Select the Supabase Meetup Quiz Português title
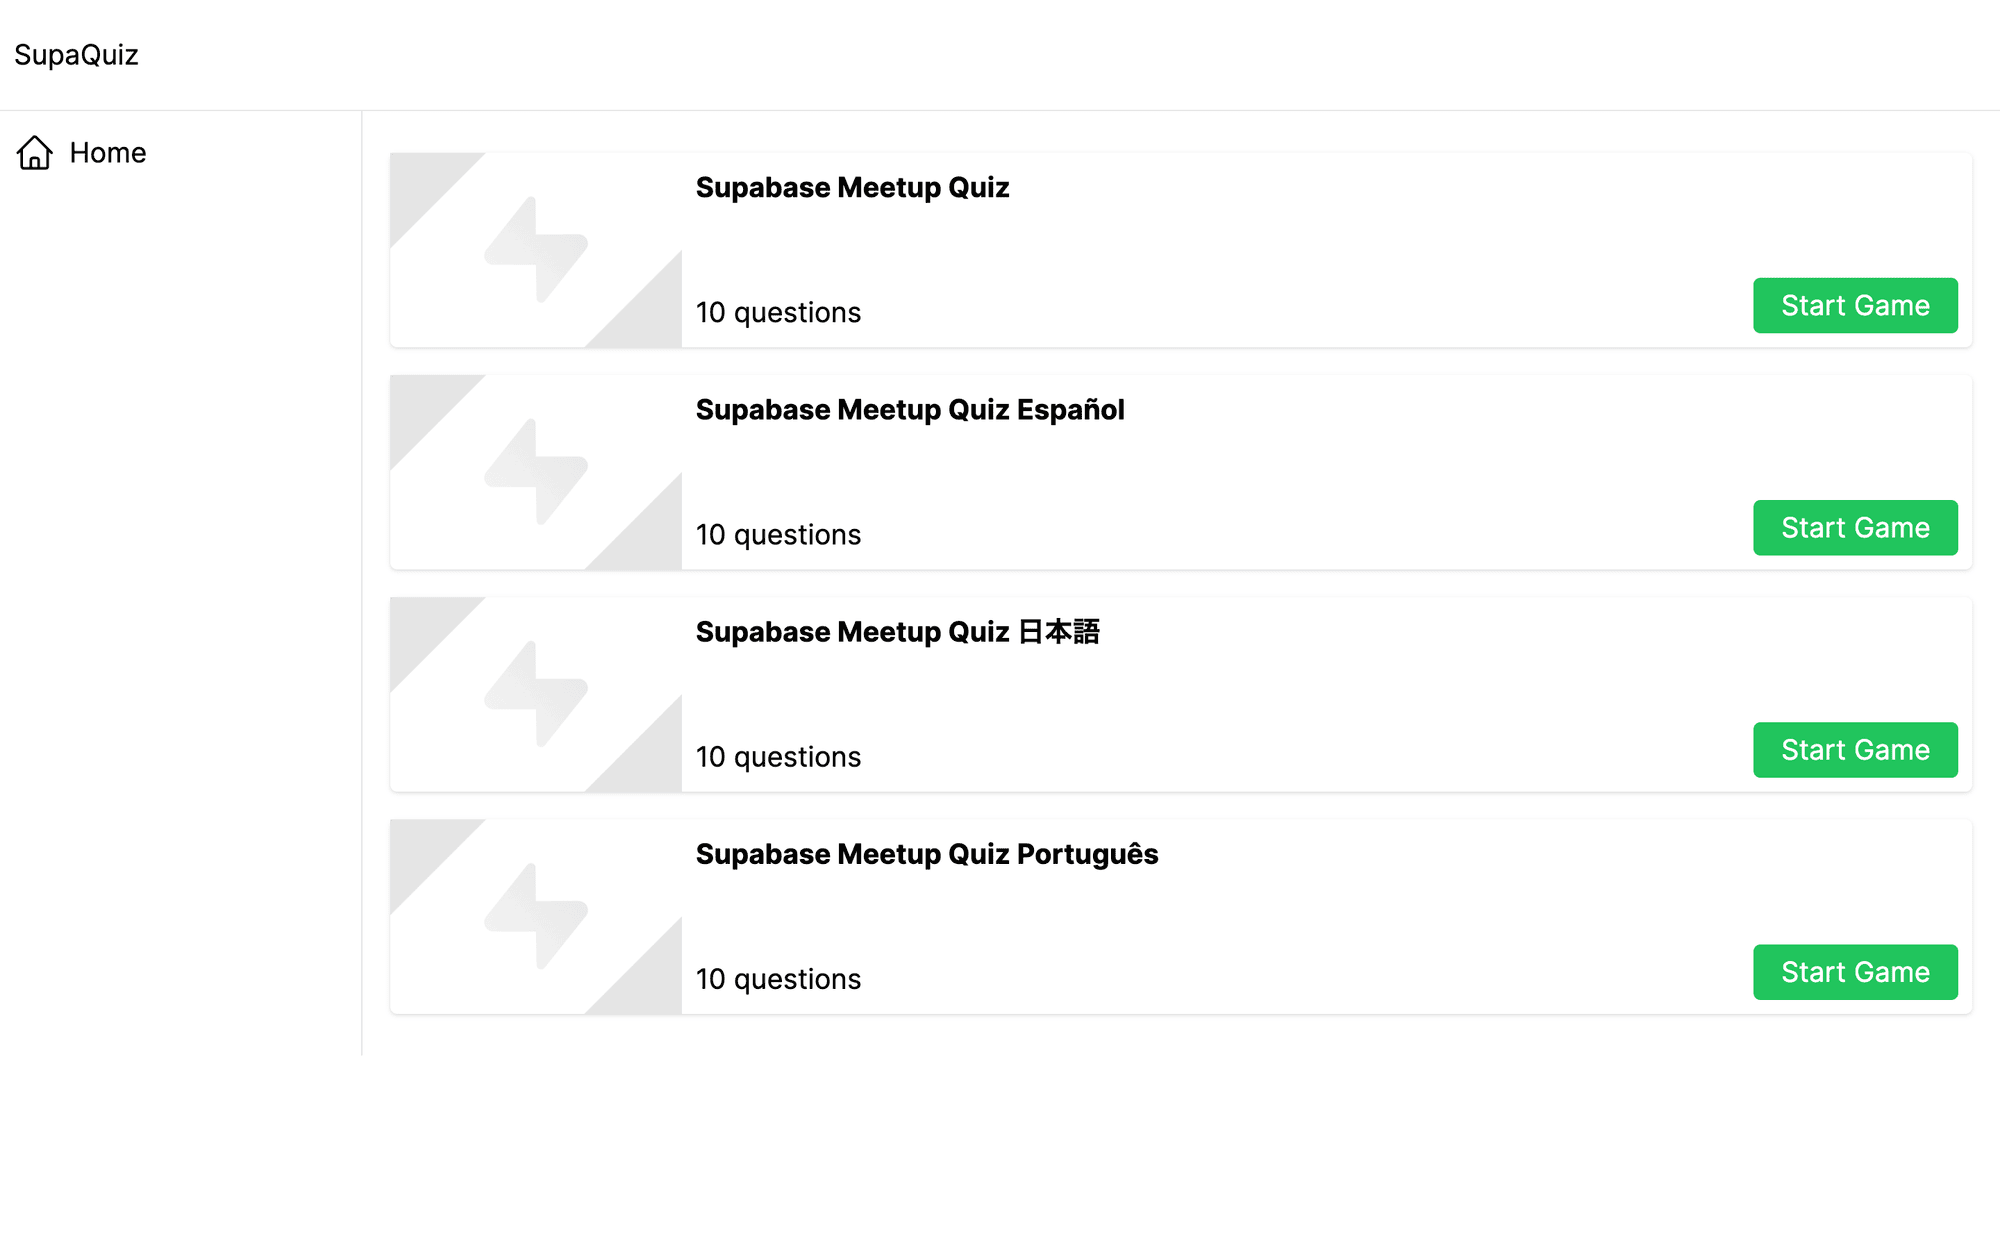The width and height of the screenshot is (2000, 1250). [x=927, y=854]
